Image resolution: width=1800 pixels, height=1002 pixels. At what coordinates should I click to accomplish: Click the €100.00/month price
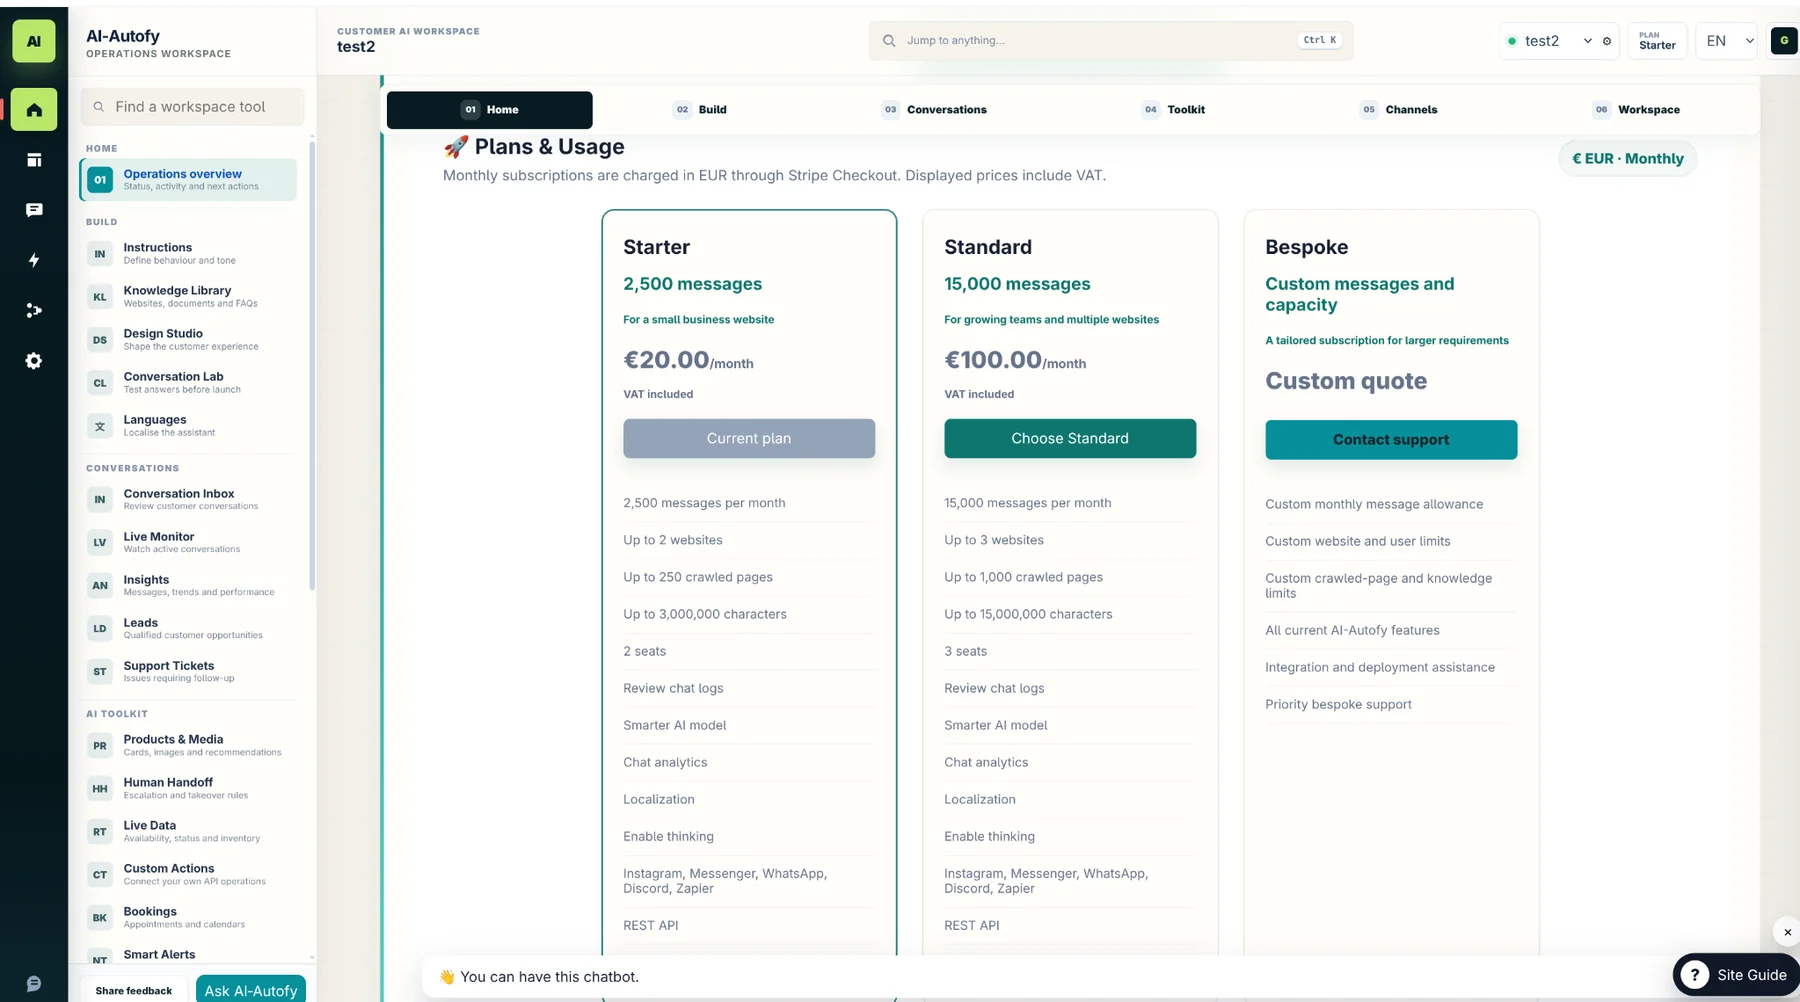tap(1015, 360)
